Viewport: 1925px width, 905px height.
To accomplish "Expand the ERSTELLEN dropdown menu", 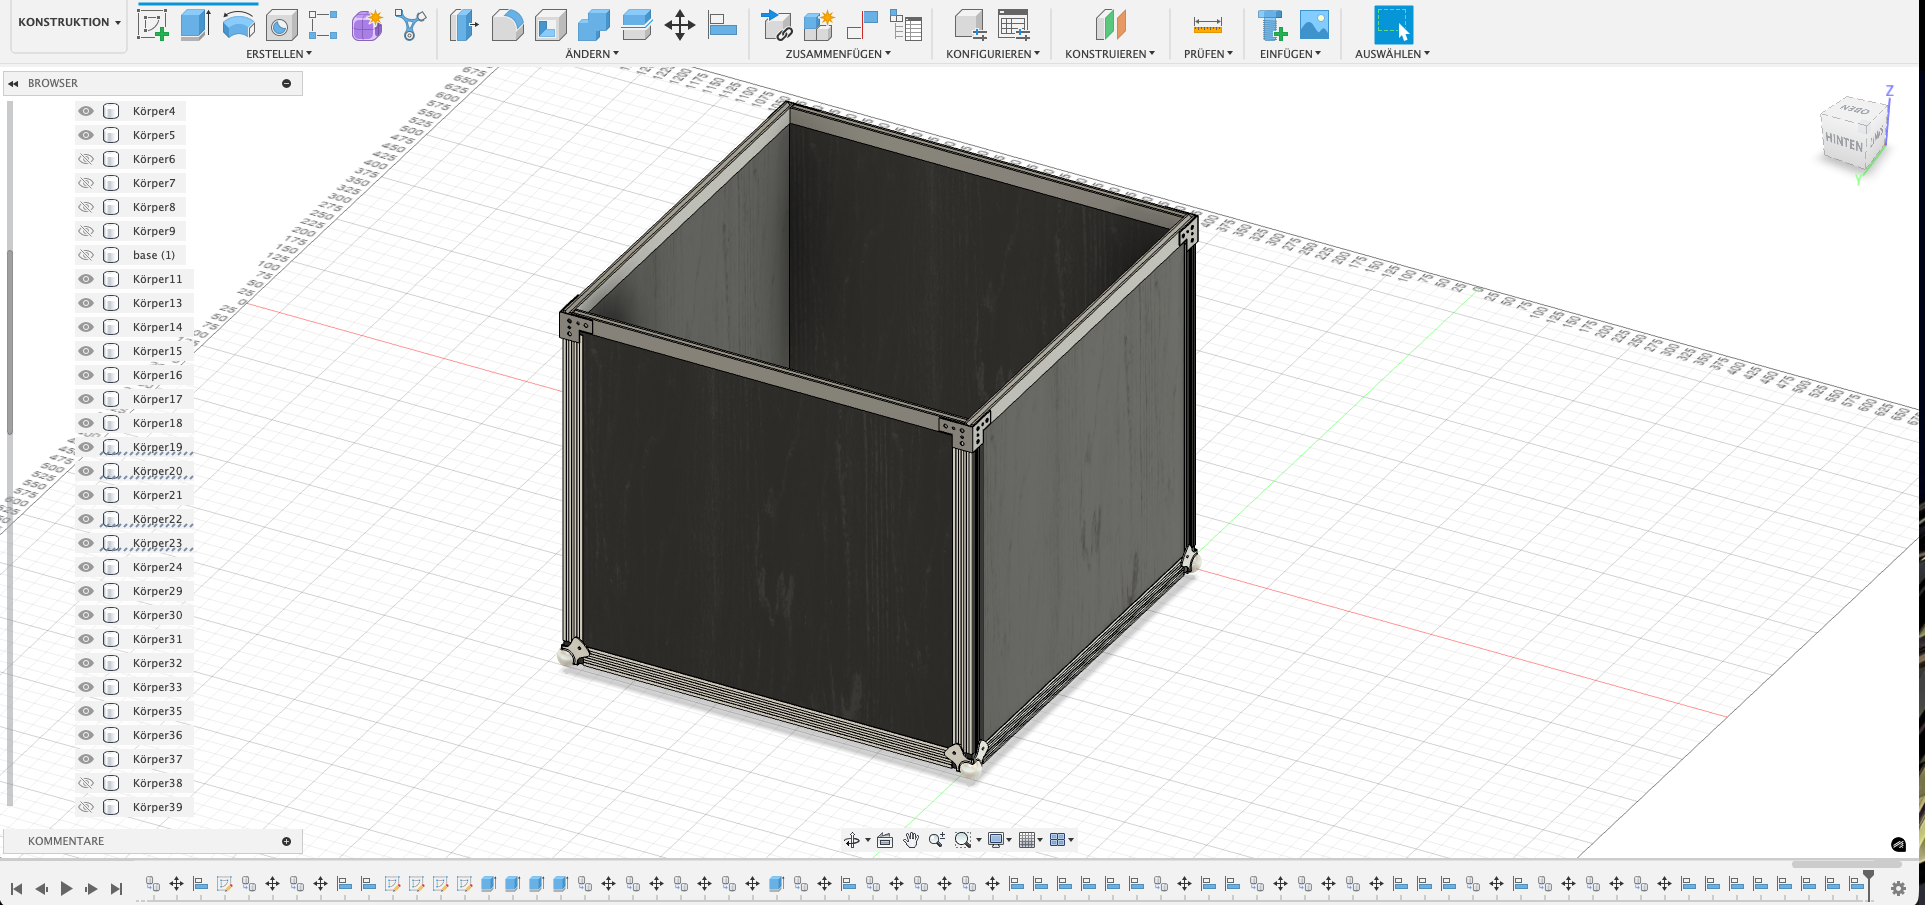I will 279,54.
